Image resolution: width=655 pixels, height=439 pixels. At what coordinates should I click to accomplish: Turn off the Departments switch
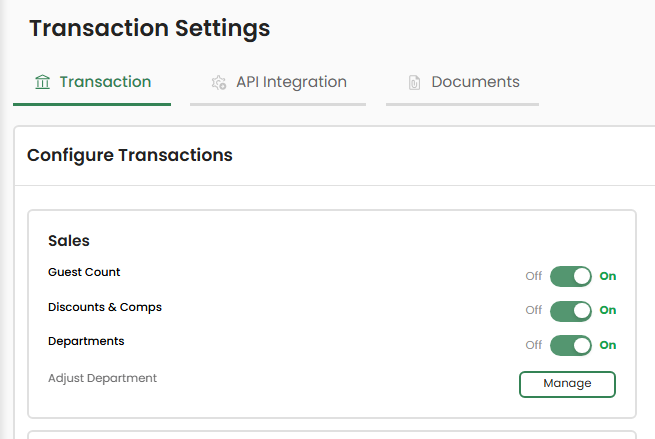[571, 345]
